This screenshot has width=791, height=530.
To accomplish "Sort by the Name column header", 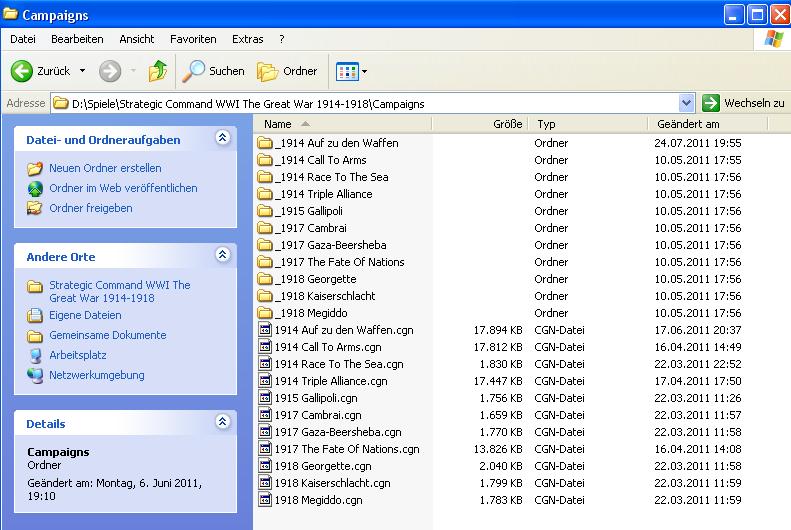I will (x=343, y=124).
